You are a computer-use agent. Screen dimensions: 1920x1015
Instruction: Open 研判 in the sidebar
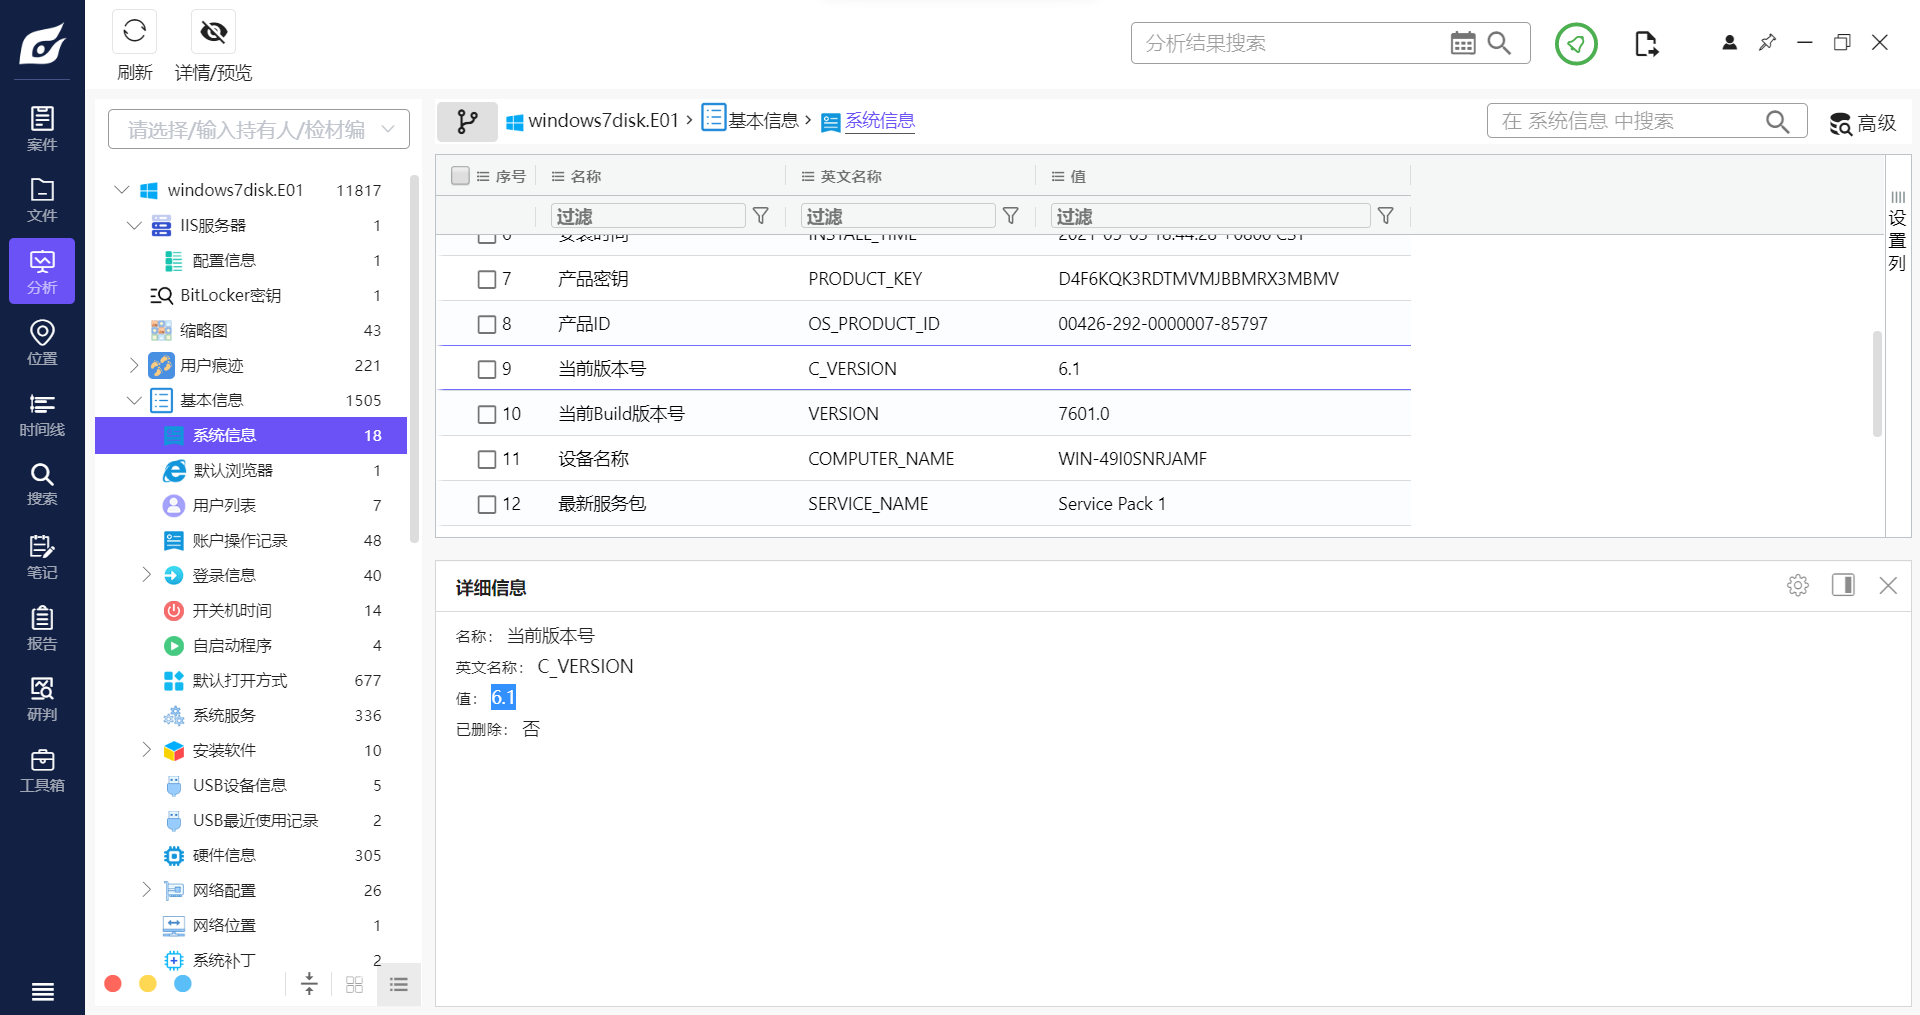(42, 699)
